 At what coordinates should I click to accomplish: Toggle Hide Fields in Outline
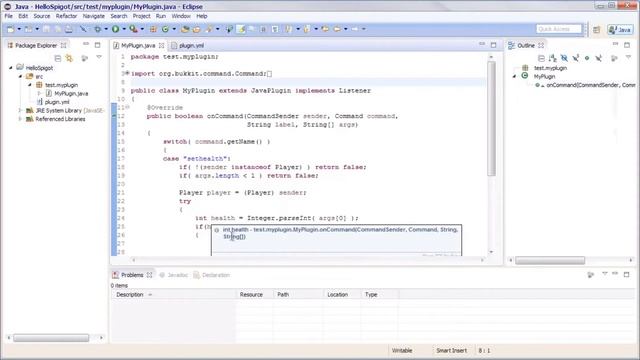click(564, 58)
